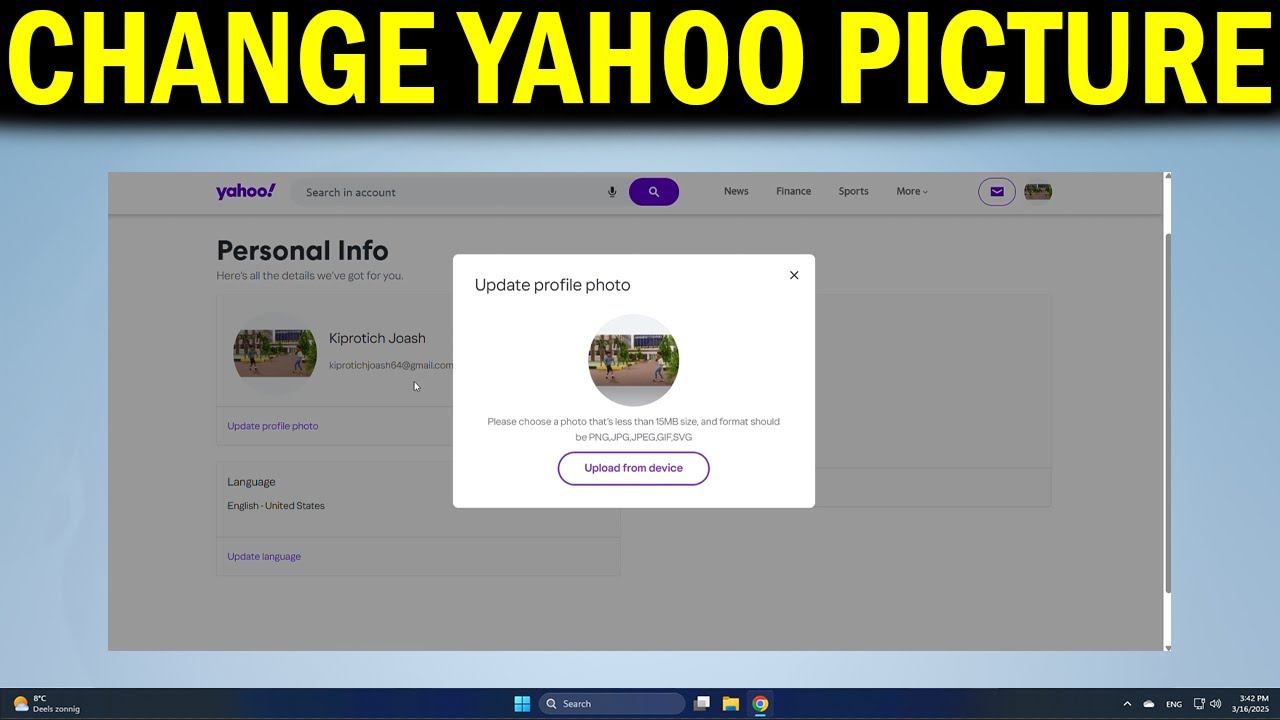Open the News menu item
This screenshot has width=1280, height=720.
point(736,191)
